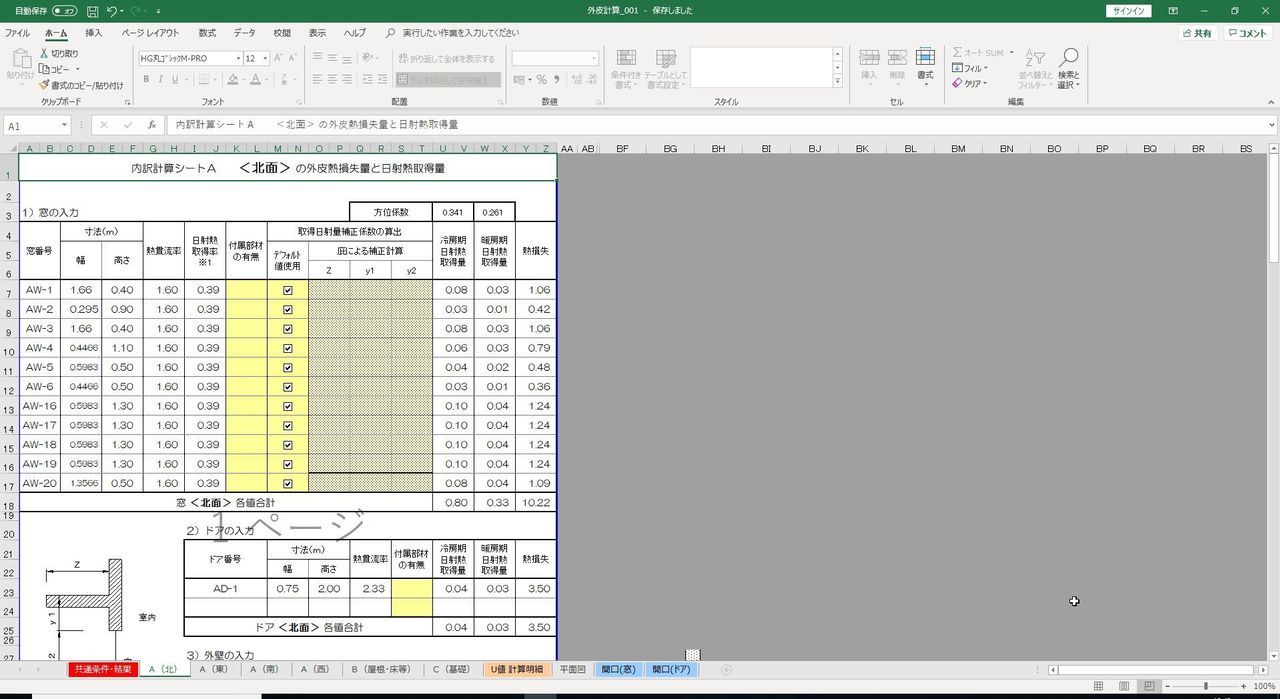Open the number format dropdown
Viewport: 1280px width, 699px height.
coord(593,59)
